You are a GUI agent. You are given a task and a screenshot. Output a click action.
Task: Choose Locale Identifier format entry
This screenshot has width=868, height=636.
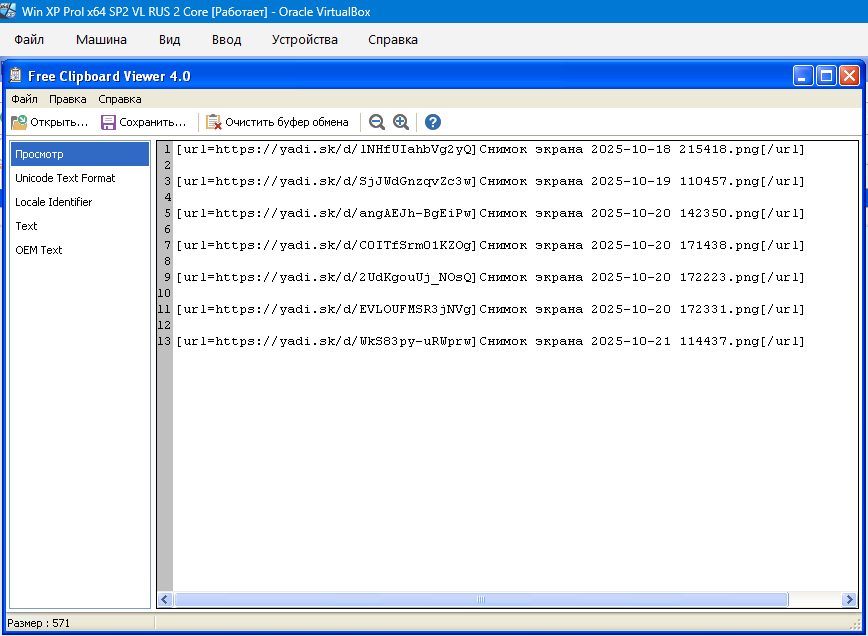[53, 202]
